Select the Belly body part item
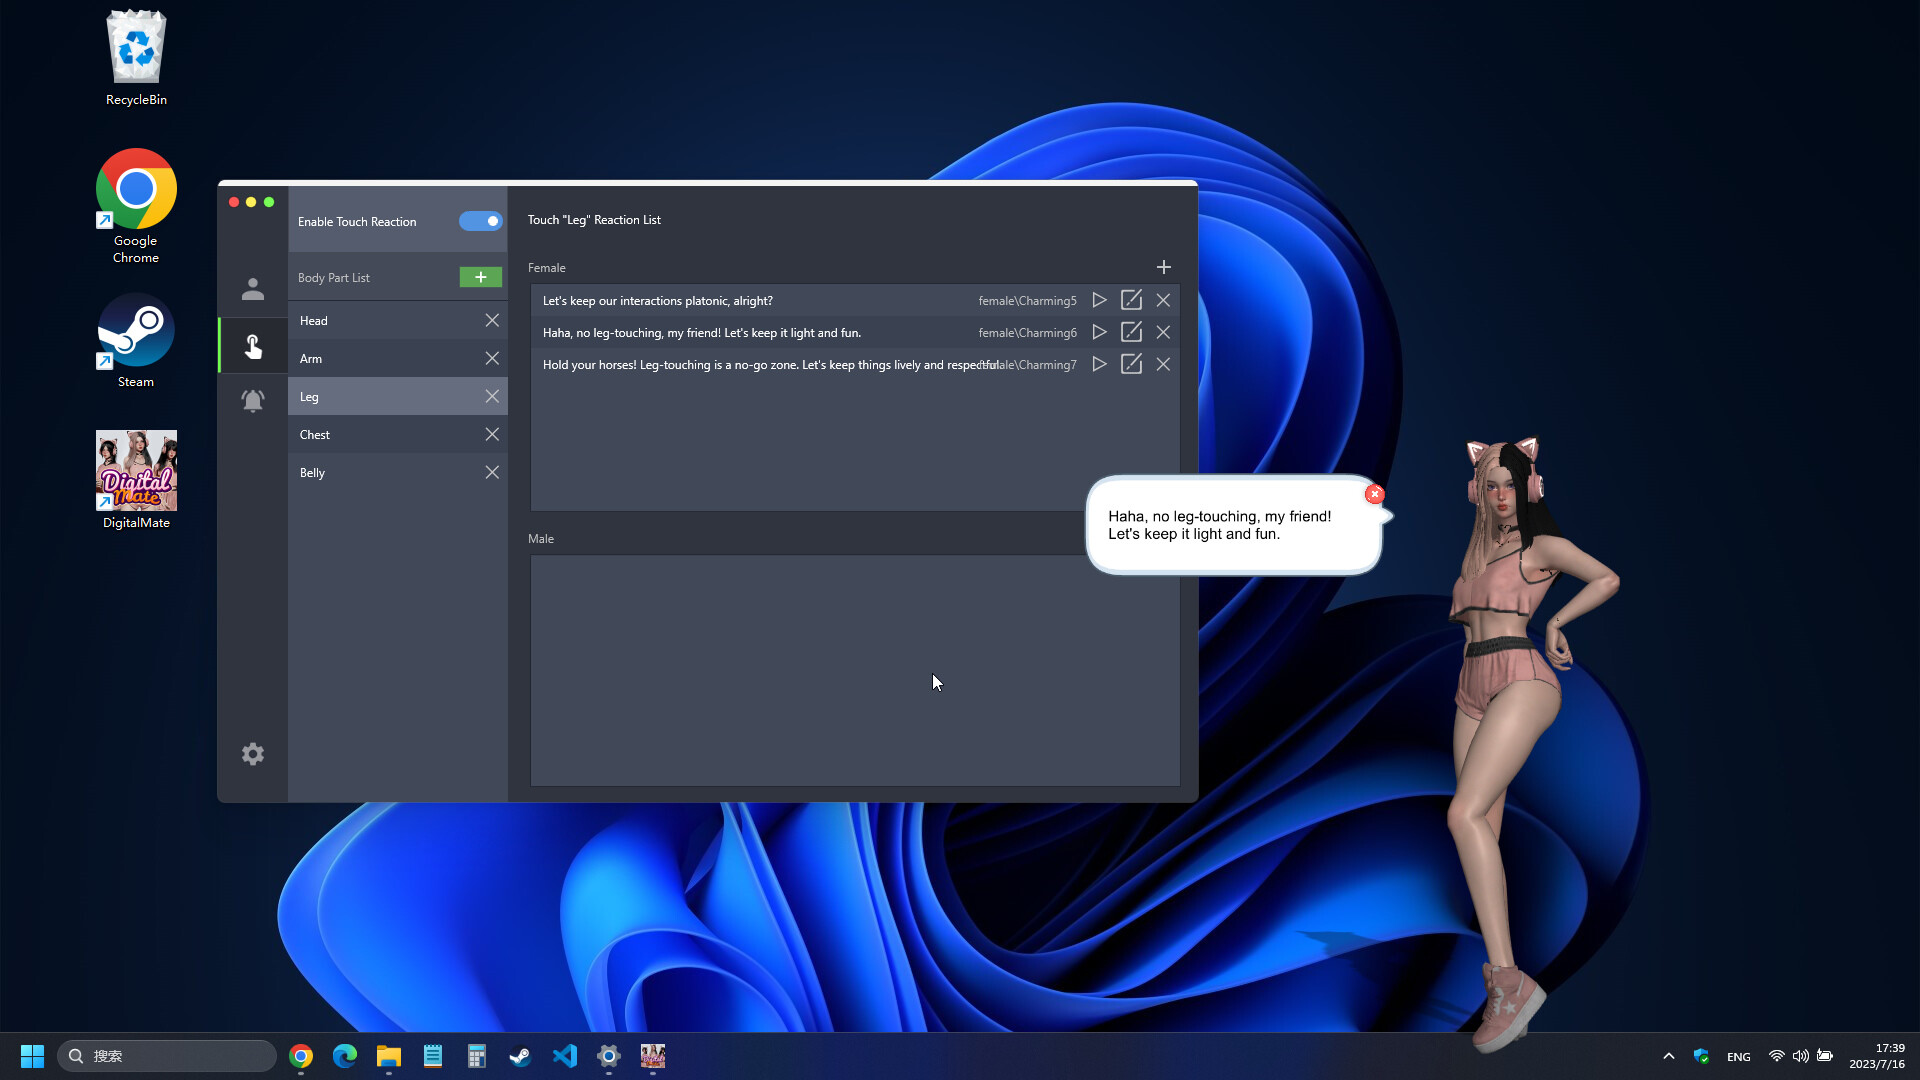Image resolution: width=1920 pixels, height=1080 pixels. [382, 472]
